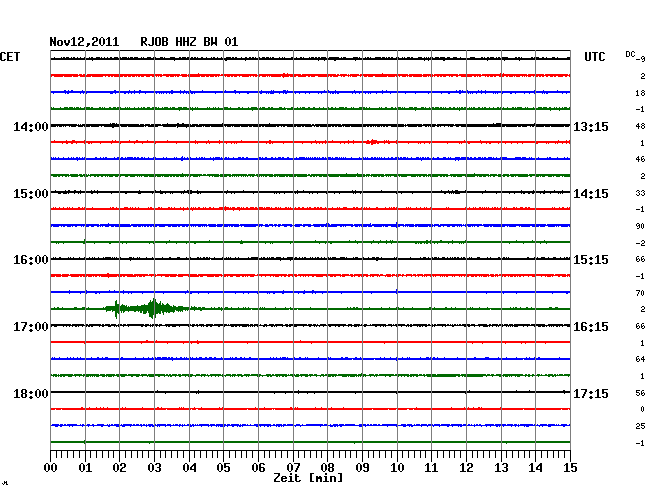Click DC value 18 in right column
Screen dimensions: 650x494
[640, 93]
